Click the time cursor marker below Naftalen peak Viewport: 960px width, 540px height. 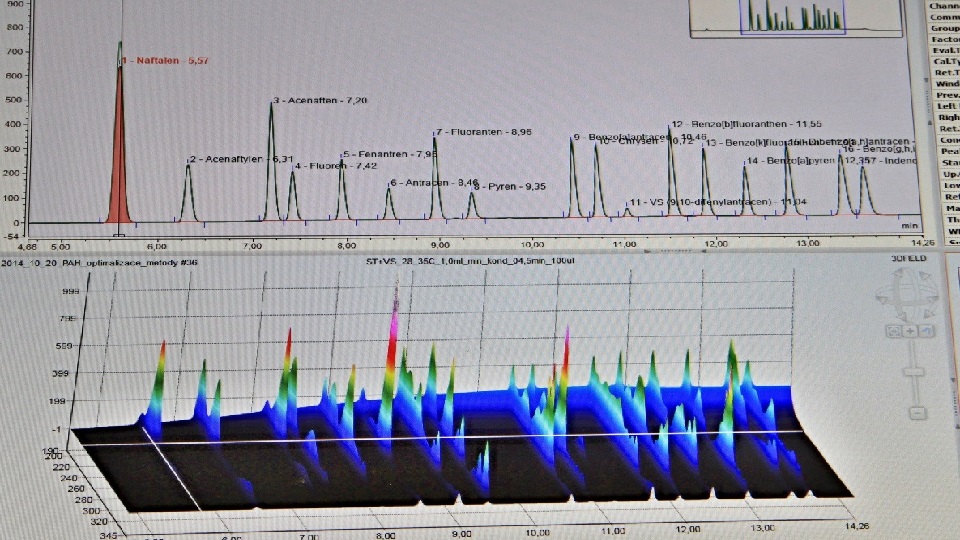(x=119, y=235)
